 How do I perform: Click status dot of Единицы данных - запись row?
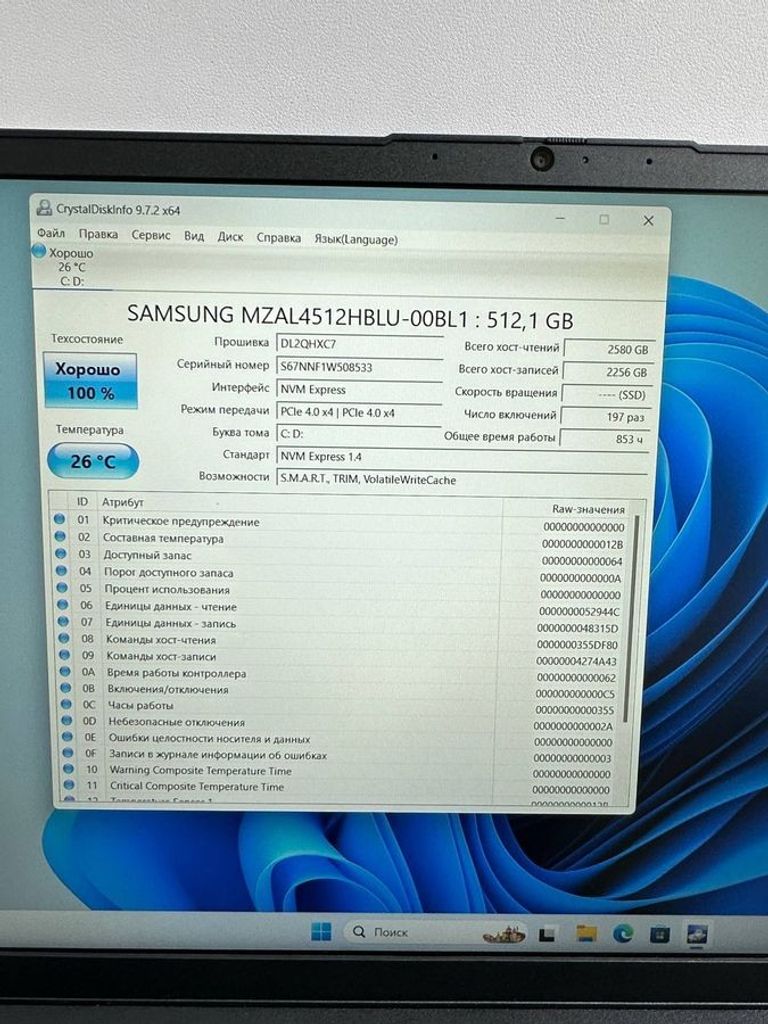coord(63,621)
